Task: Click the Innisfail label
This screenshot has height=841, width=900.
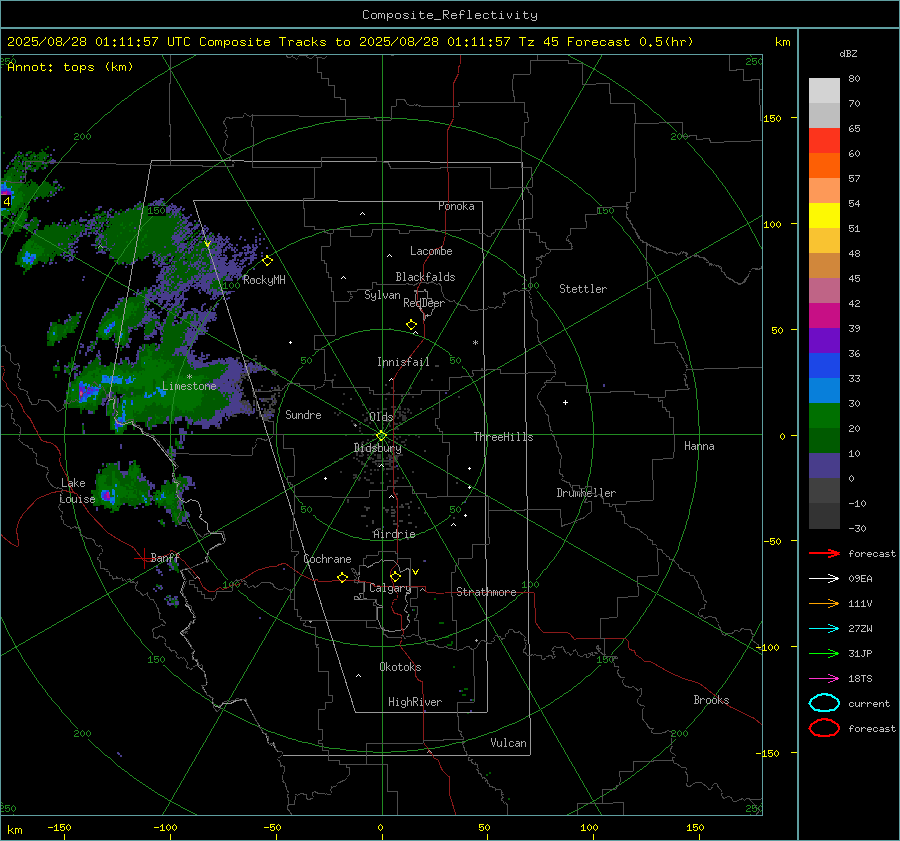Action: (403, 362)
